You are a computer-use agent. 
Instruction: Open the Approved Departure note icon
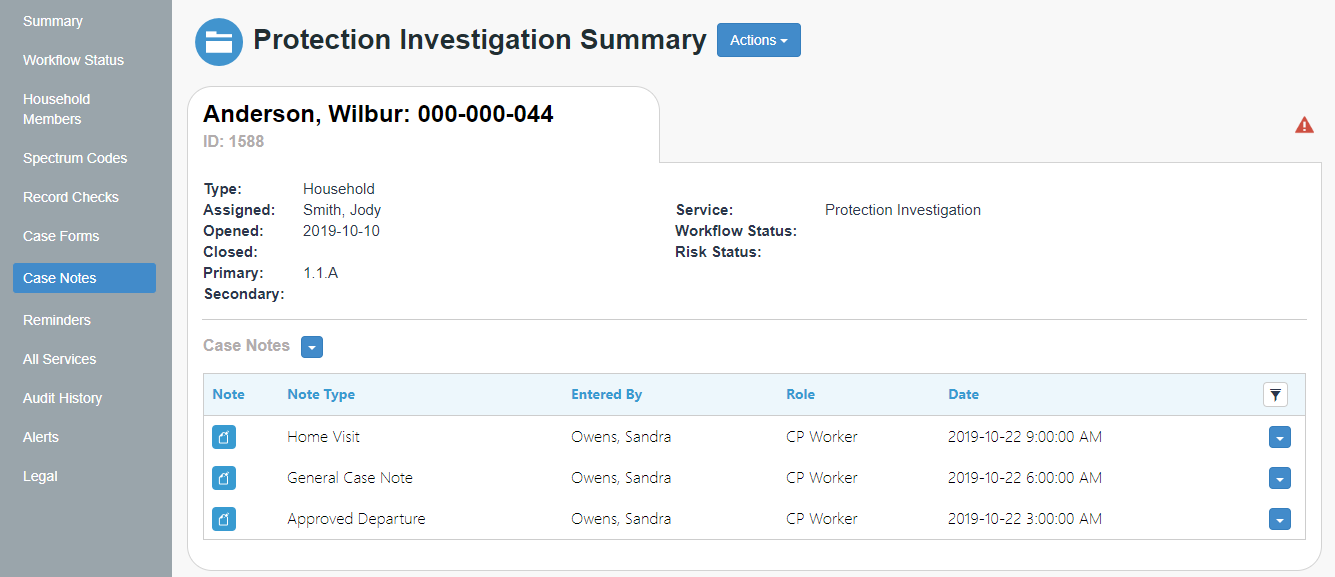coord(224,519)
